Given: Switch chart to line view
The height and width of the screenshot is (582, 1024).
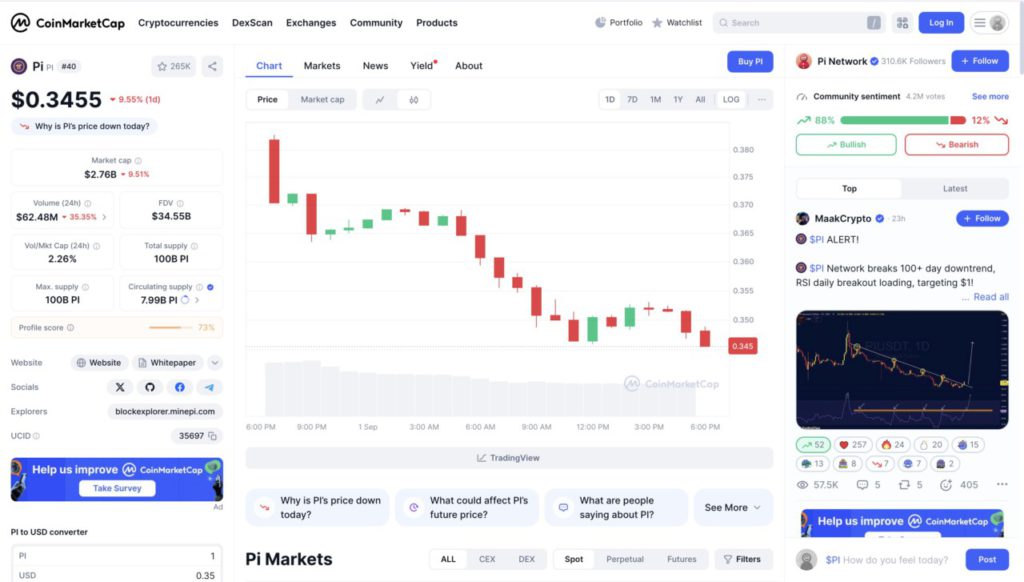Looking at the screenshot, I should point(380,100).
